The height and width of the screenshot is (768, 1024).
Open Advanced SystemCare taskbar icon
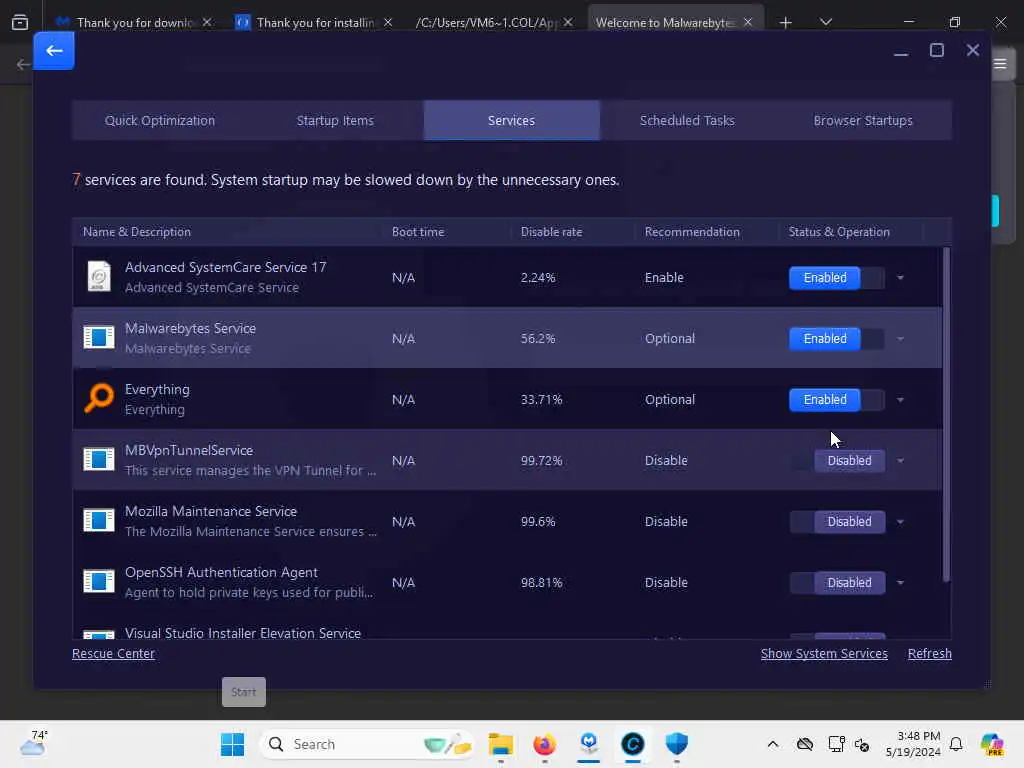pyautogui.click(x=633, y=744)
